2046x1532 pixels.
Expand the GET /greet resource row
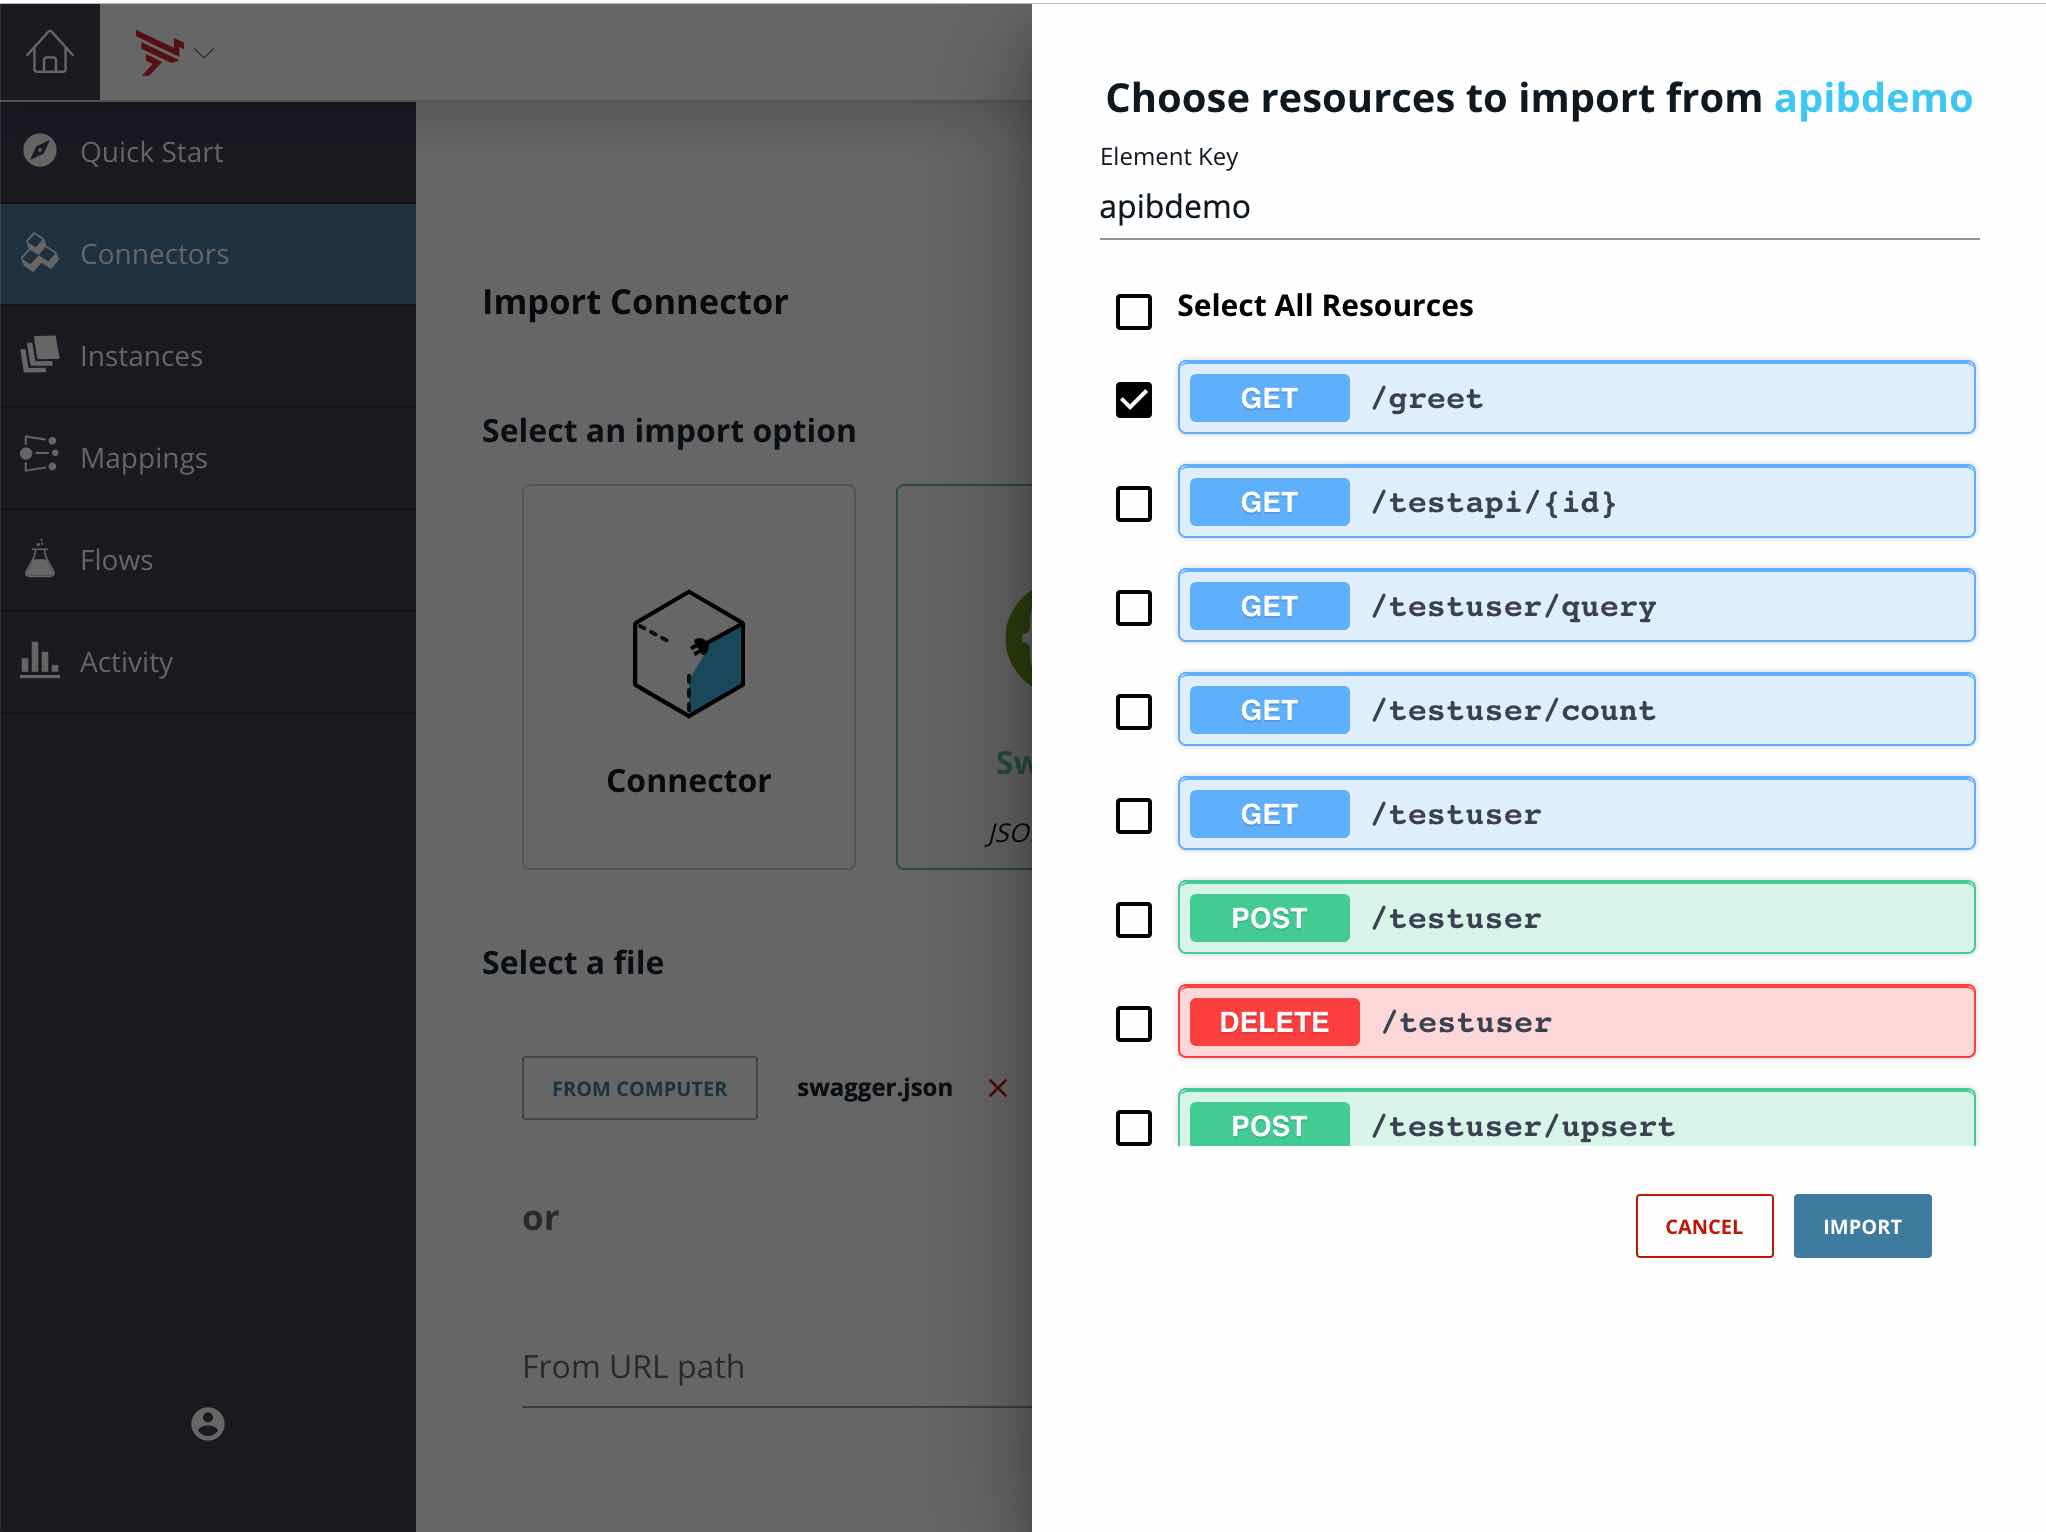click(1576, 397)
